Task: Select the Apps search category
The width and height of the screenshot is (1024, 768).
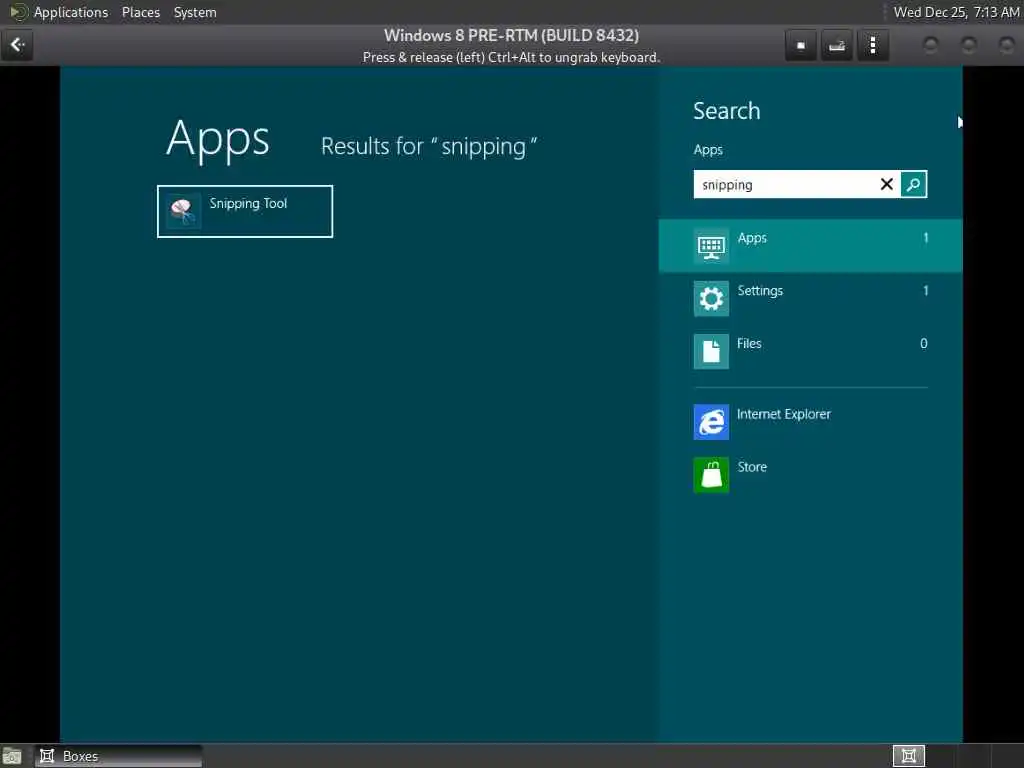Action: click(810, 246)
